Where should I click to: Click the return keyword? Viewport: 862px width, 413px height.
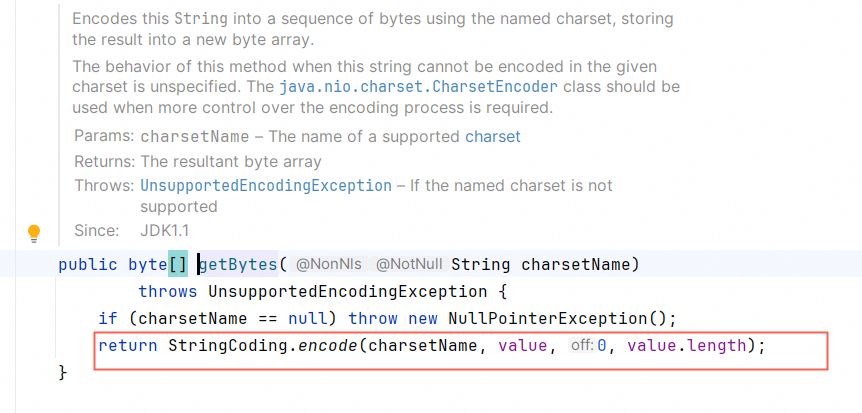click(128, 346)
